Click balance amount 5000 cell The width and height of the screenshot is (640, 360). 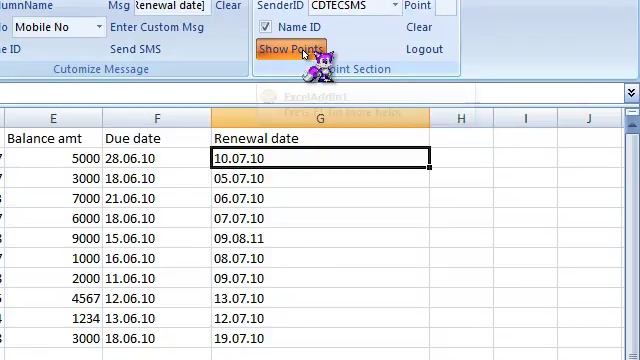point(53,158)
